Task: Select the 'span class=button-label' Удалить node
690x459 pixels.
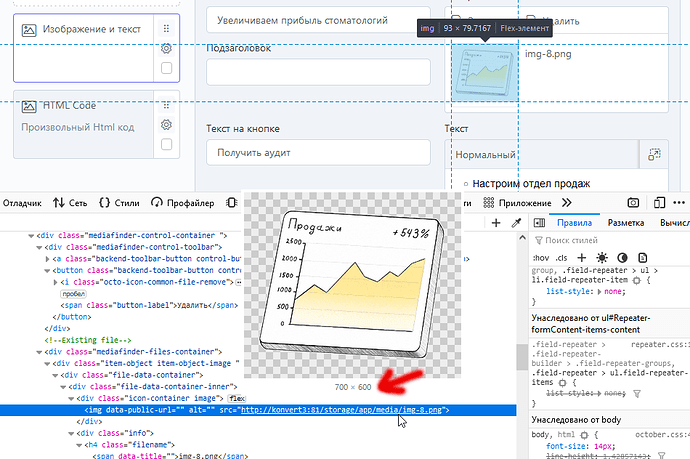Action: coord(150,305)
